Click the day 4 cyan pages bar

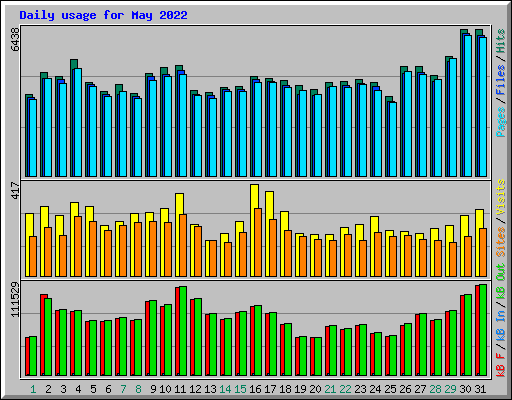tap(78, 123)
